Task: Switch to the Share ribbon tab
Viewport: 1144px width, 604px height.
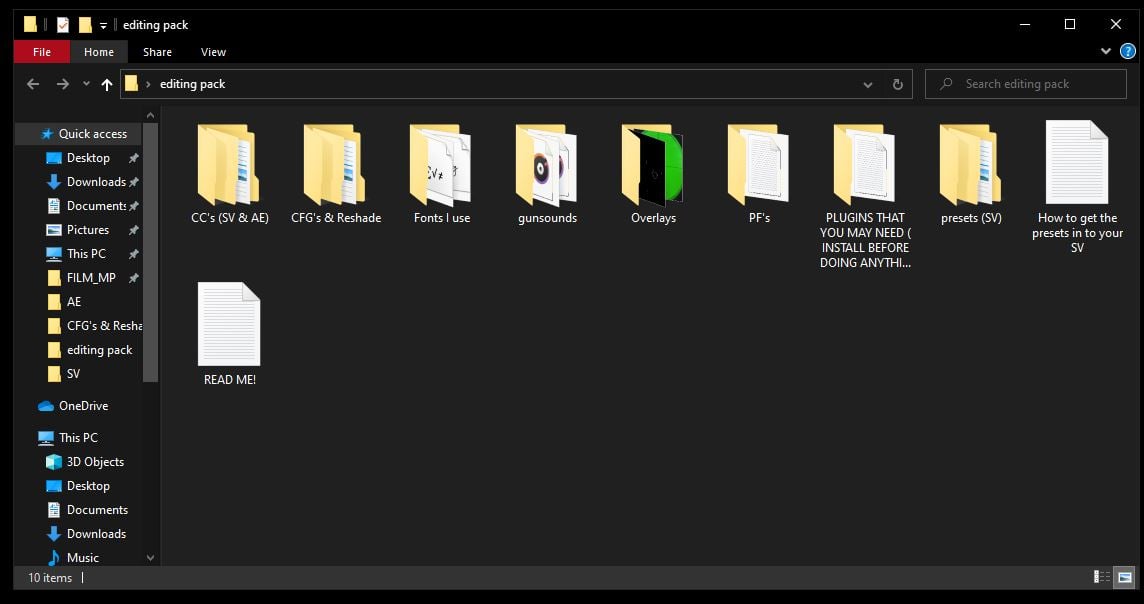Action: pyautogui.click(x=157, y=52)
